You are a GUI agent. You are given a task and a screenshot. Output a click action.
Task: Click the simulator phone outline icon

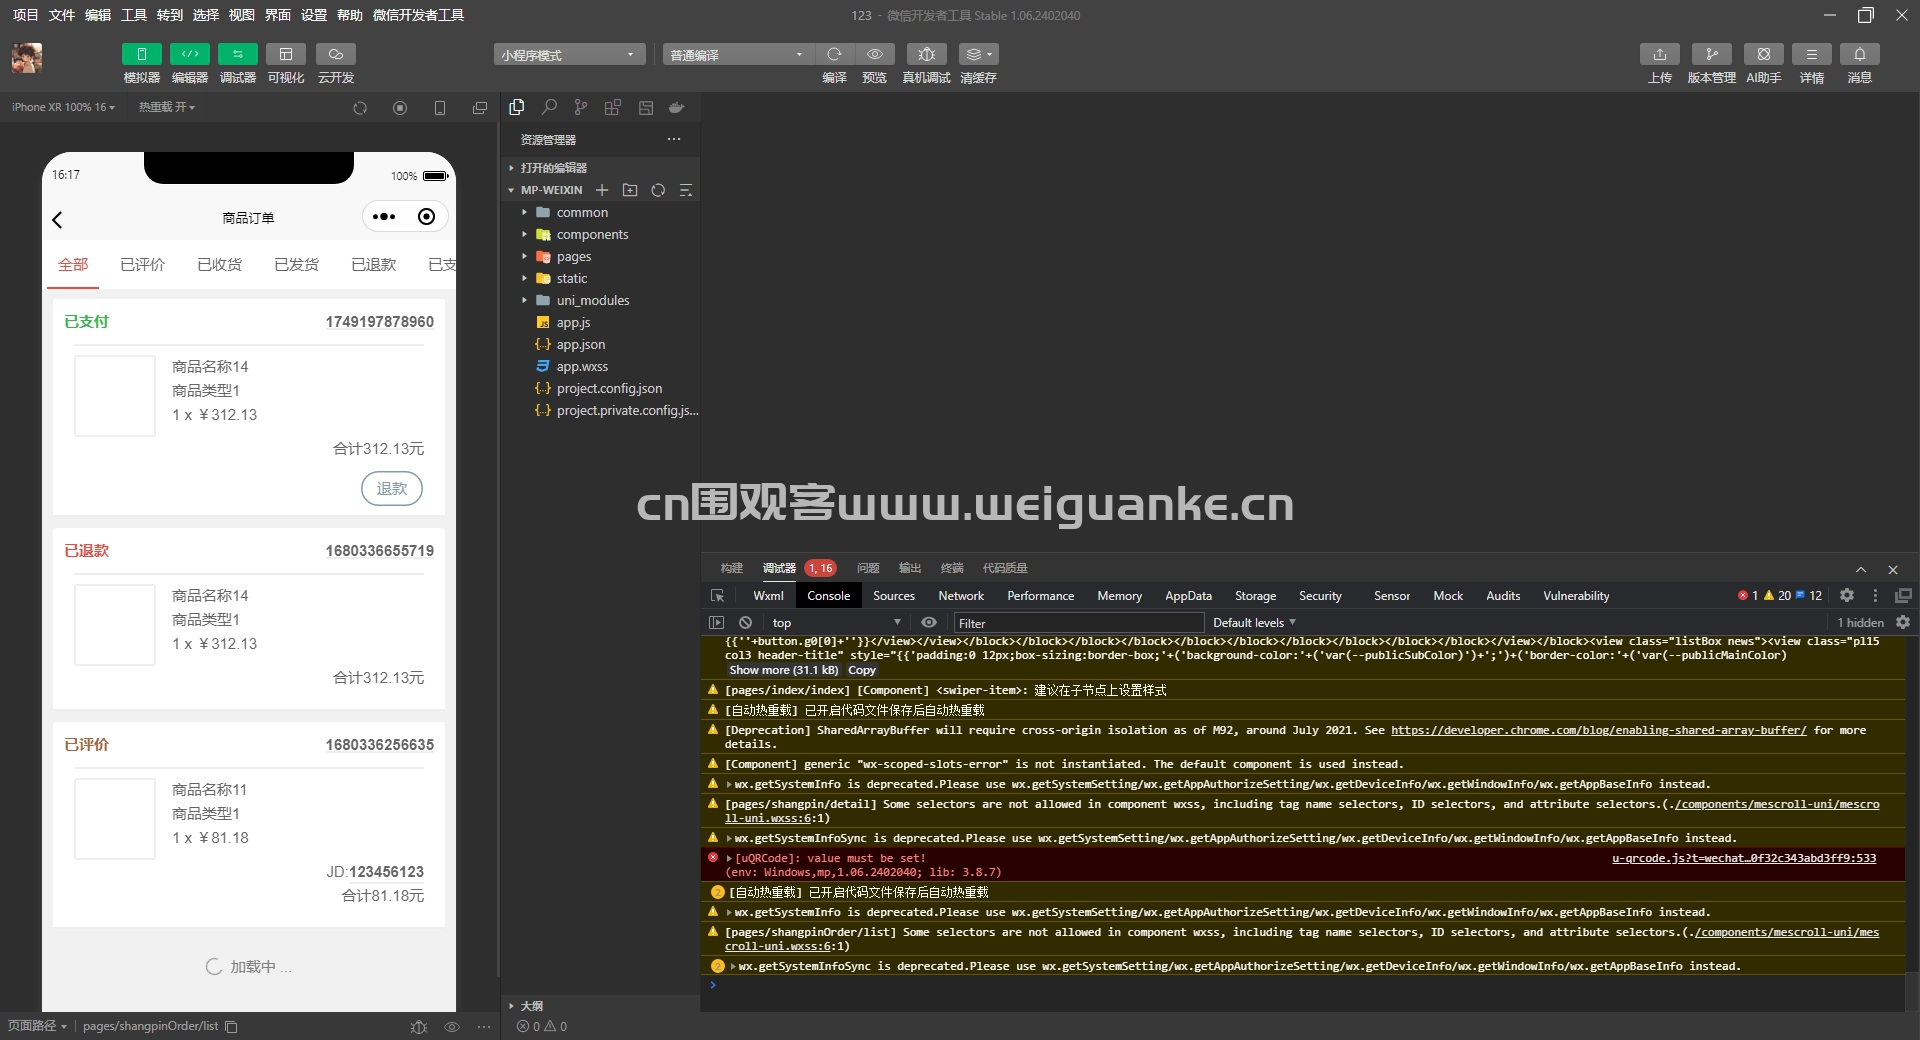click(x=440, y=108)
